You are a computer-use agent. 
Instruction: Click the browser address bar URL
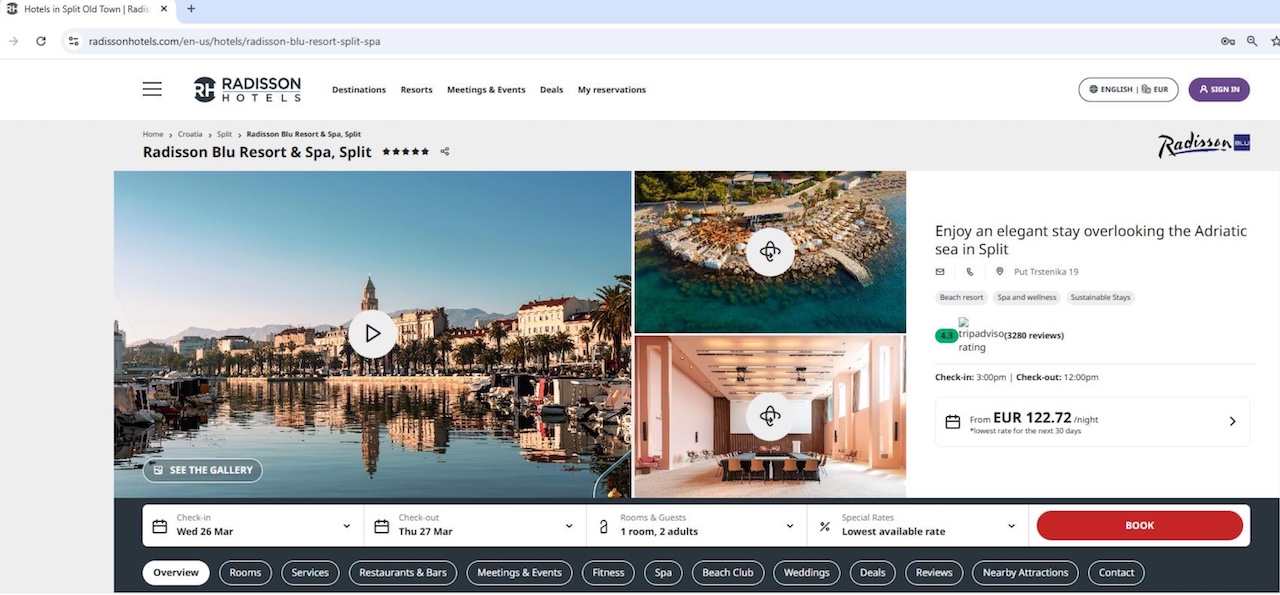pos(234,41)
